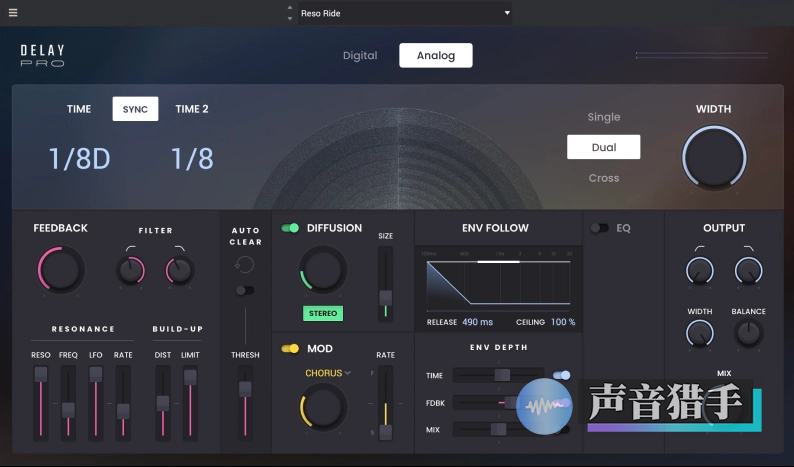This screenshot has width=794, height=467.
Task: Click the Auto Clear circular arrow icon
Action: pos(245,264)
